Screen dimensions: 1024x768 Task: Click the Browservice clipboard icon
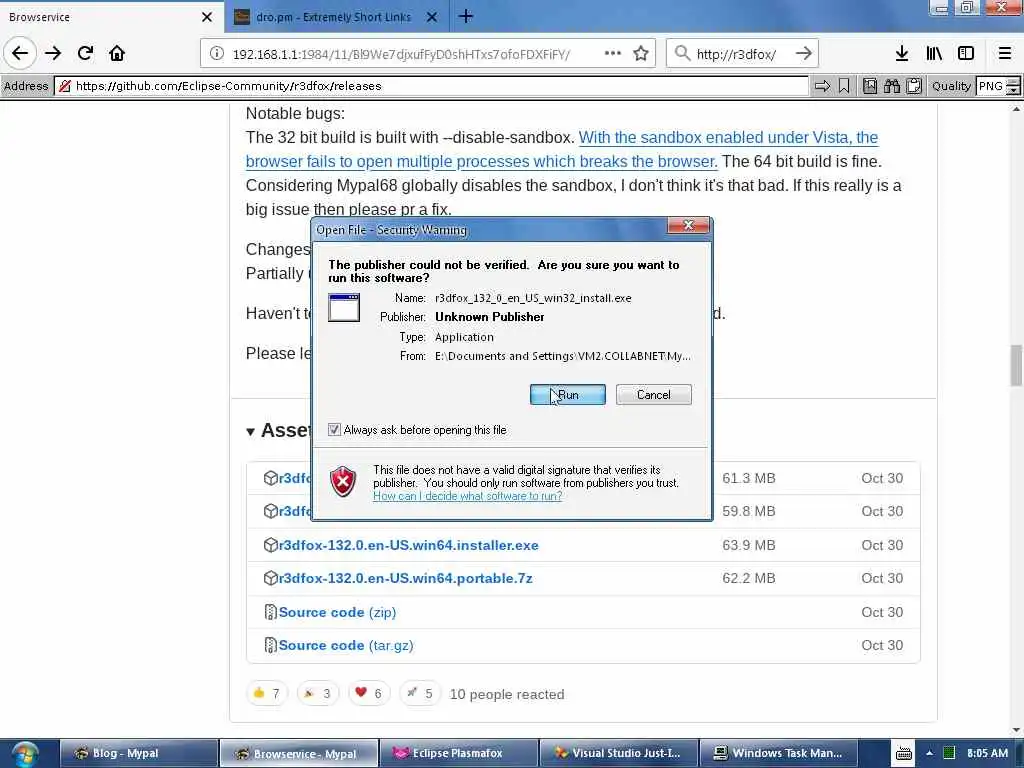pyautogui.click(x=914, y=86)
